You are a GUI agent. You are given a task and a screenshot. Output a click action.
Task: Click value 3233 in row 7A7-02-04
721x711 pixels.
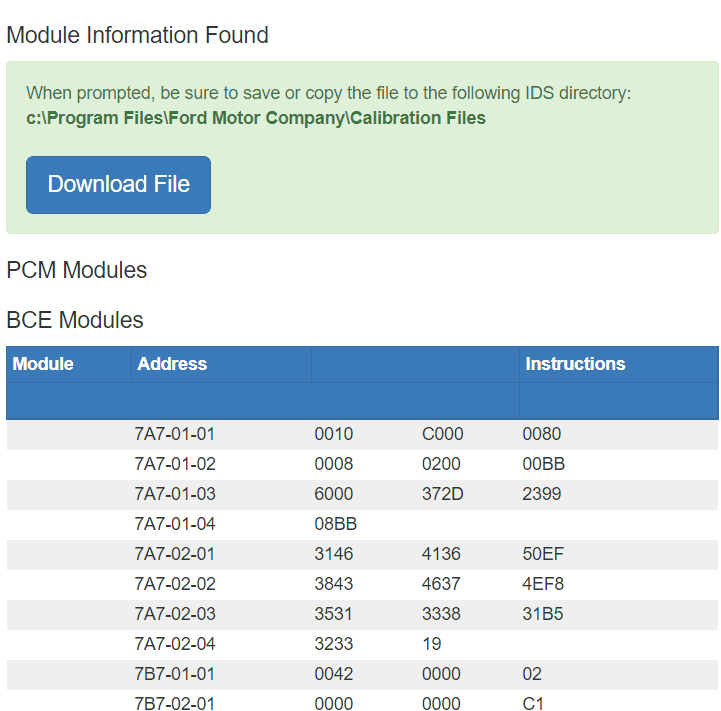pyautogui.click(x=334, y=644)
